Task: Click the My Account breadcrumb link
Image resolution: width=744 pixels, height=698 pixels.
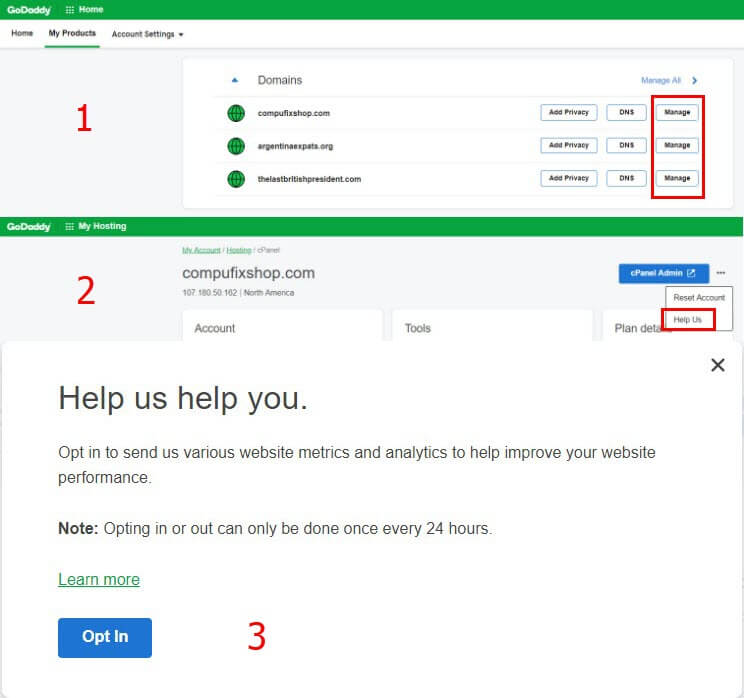Action: [201, 250]
